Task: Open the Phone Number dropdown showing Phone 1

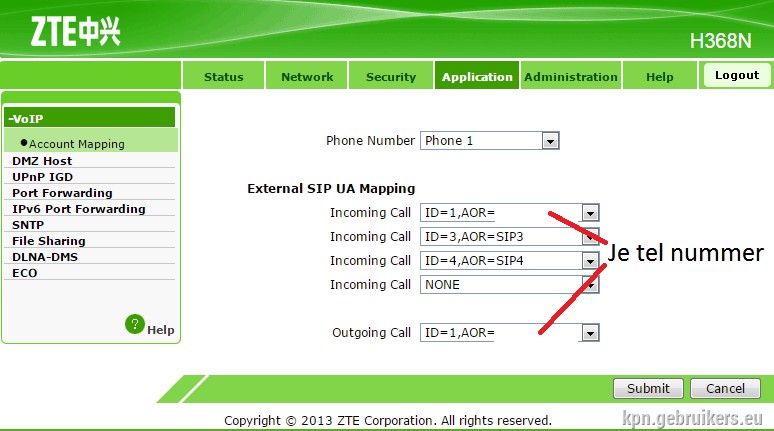Action: [490, 141]
